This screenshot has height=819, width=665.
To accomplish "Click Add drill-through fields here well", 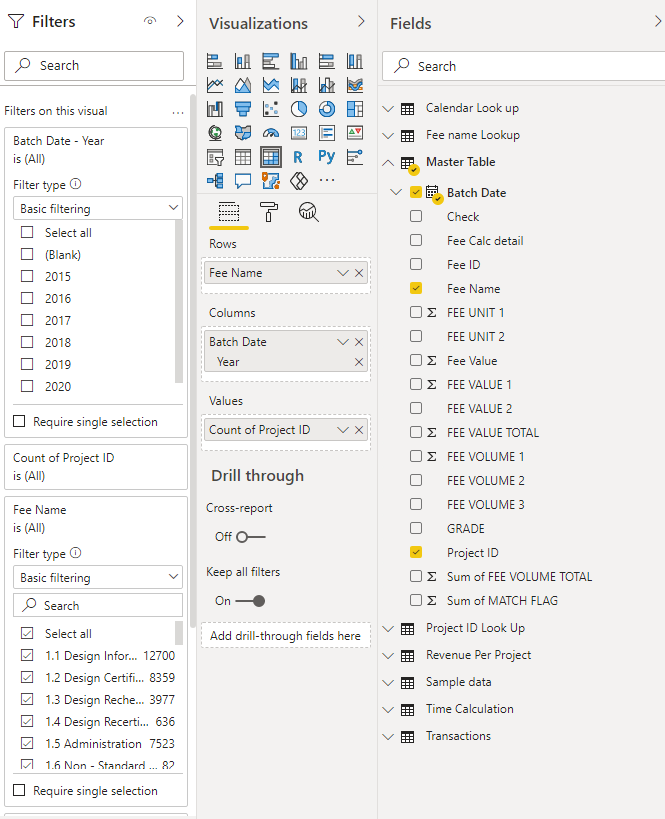I will coord(286,636).
